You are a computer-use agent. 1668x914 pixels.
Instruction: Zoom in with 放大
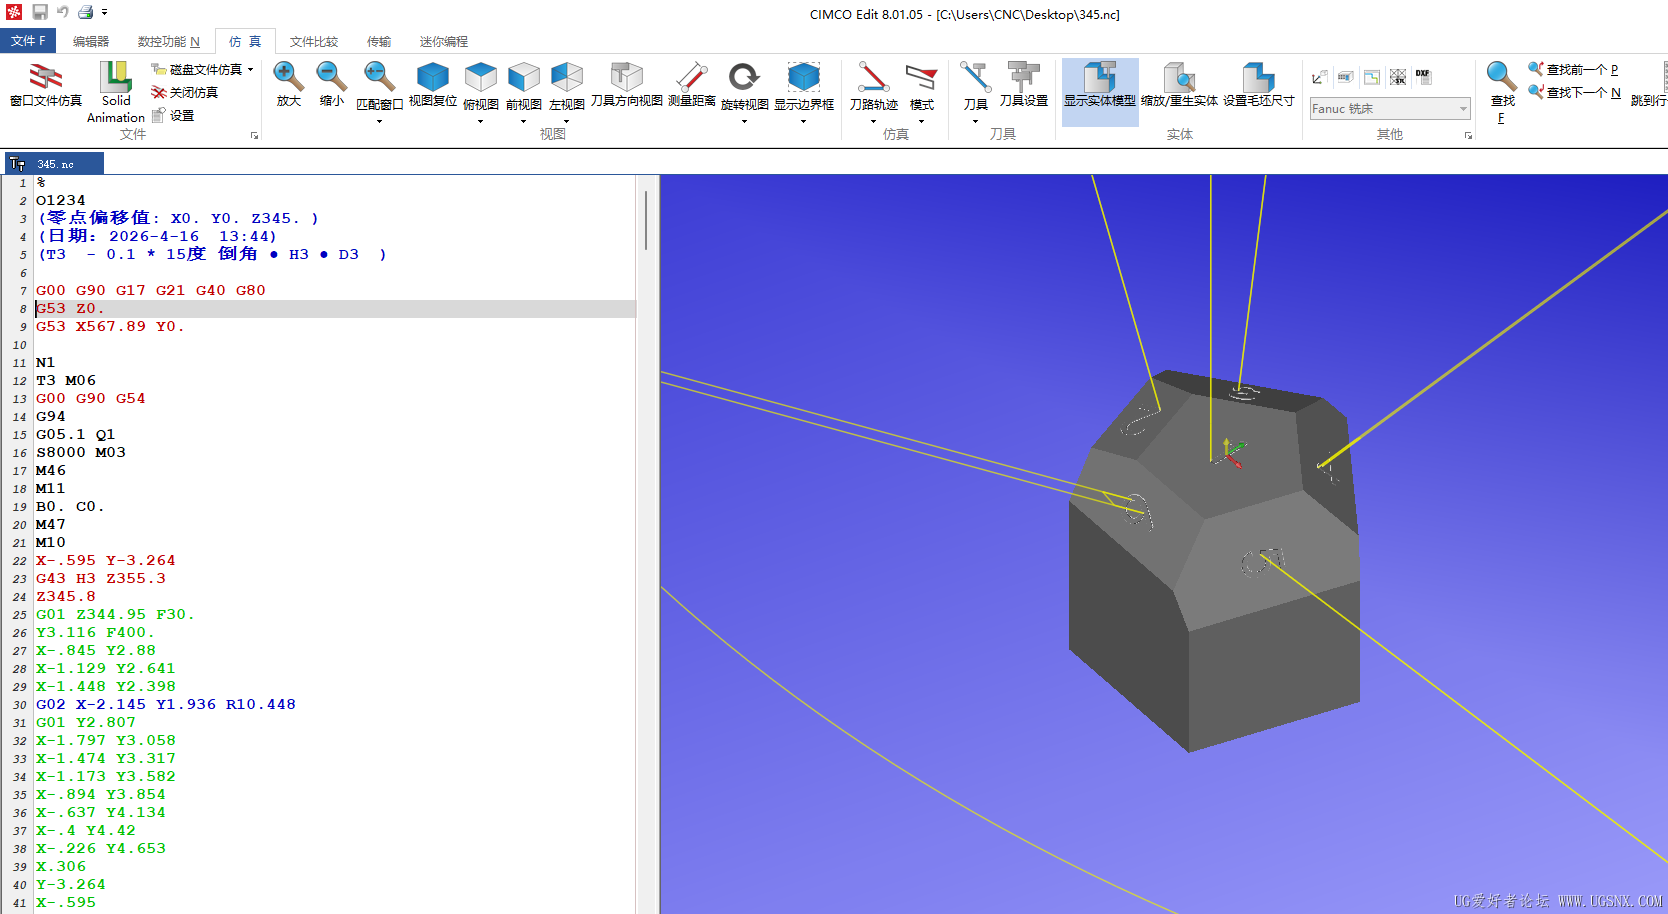click(x=289, y=85)
